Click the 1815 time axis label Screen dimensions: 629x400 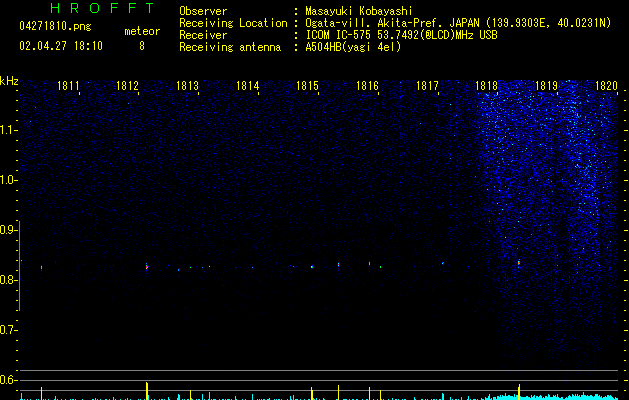pyautogui.click(x=307, y=86)
